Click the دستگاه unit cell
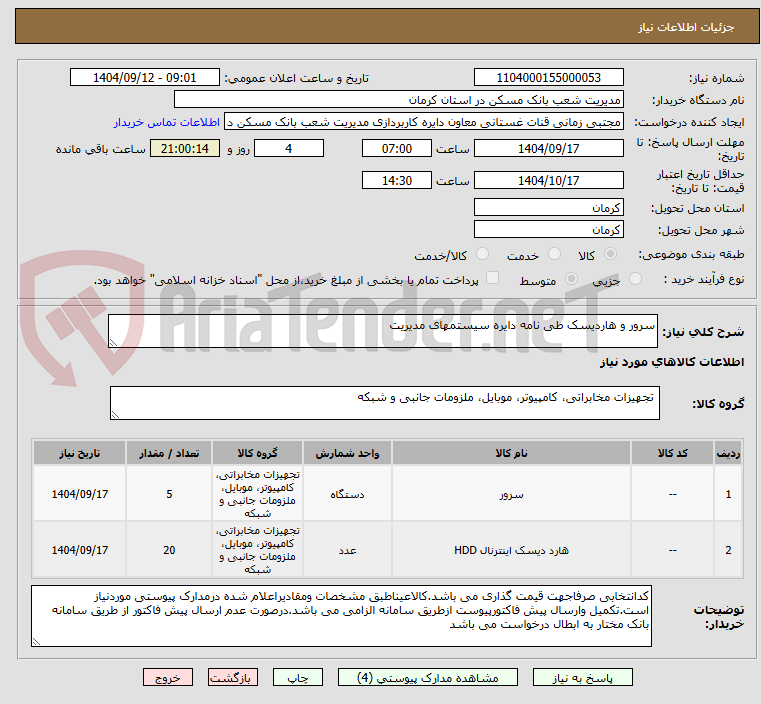The height and width of the screenshot is (704, 761). point(347,494)
